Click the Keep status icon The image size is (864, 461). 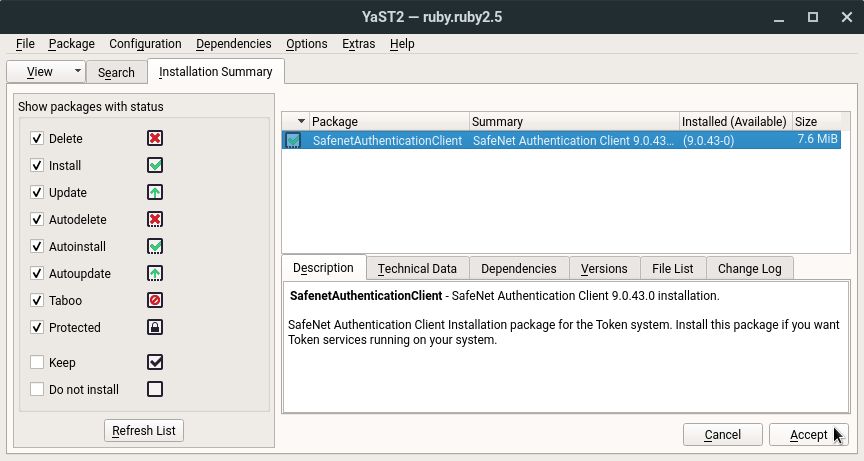(155, 362)
